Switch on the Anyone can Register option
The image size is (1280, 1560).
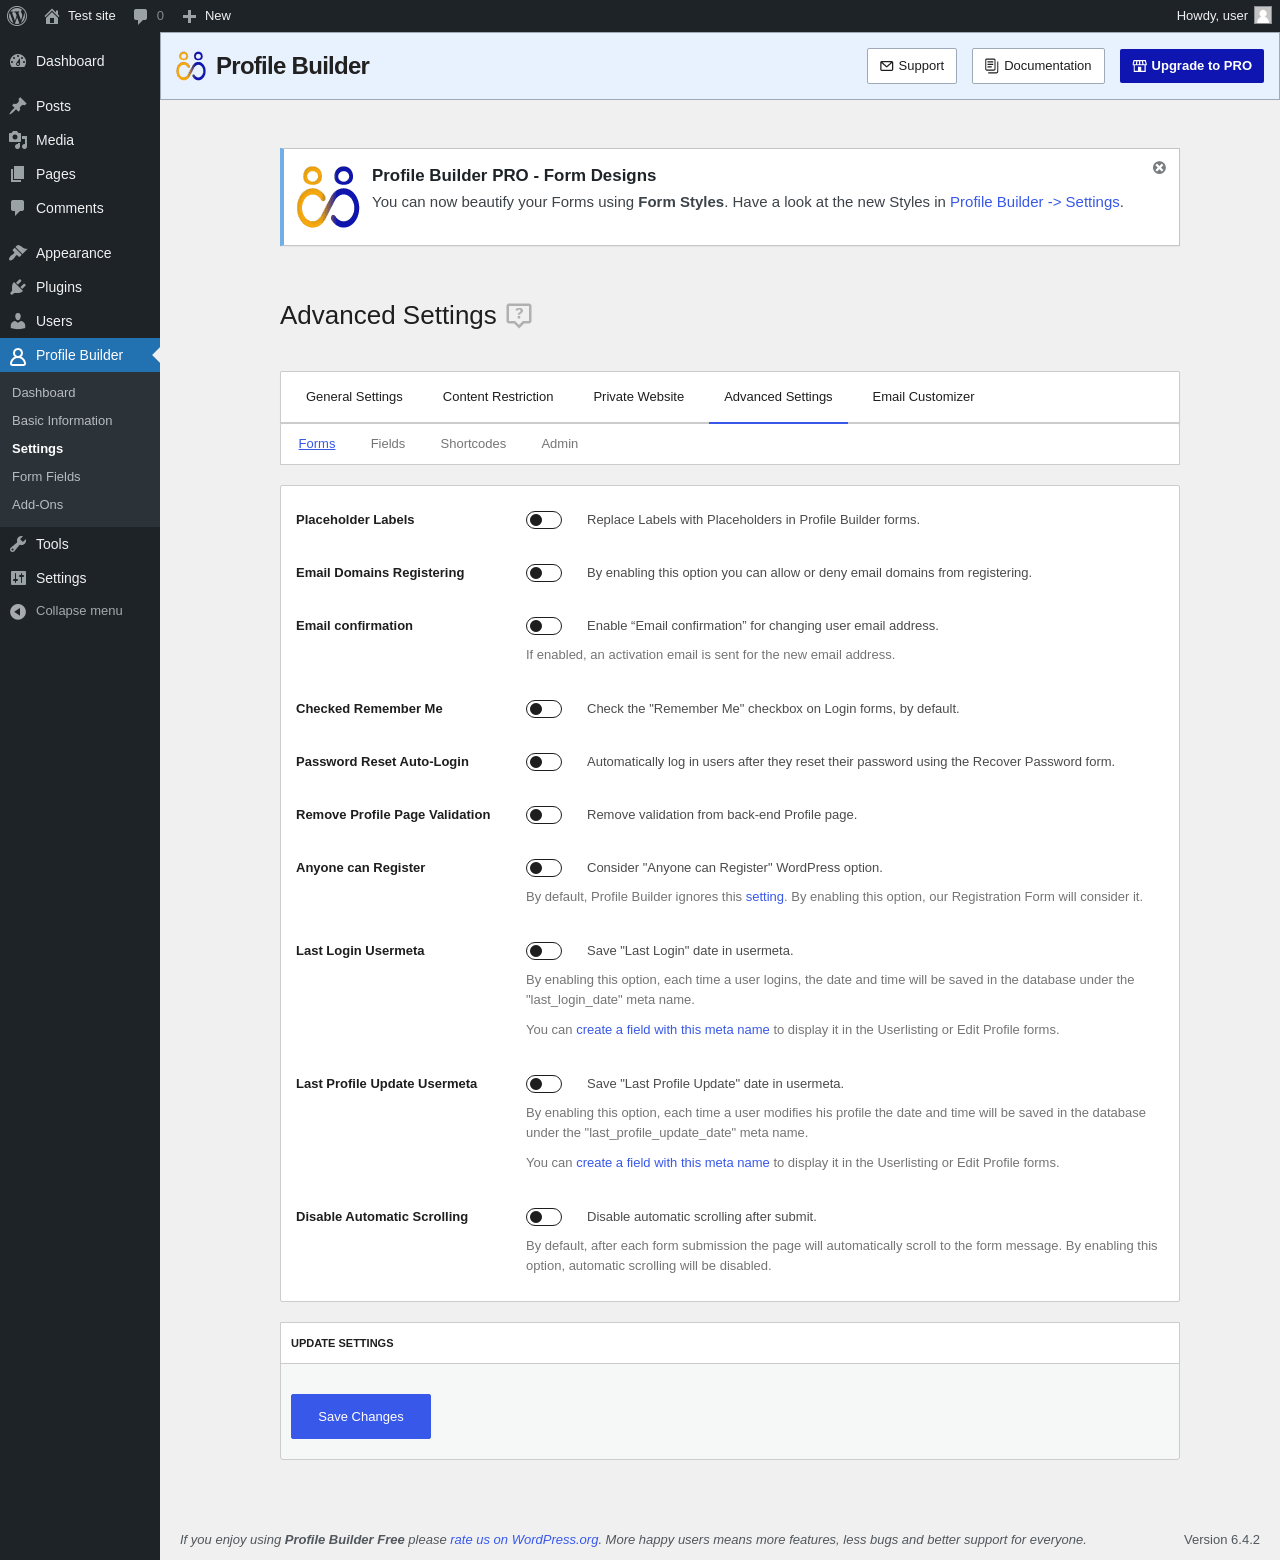[x=544, y=868]
